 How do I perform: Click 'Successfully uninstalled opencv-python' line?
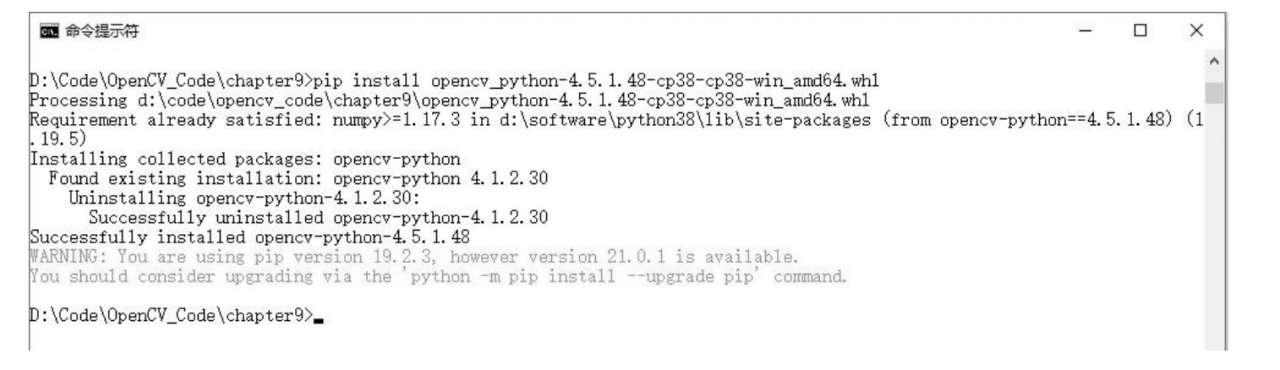coord(318,217)
